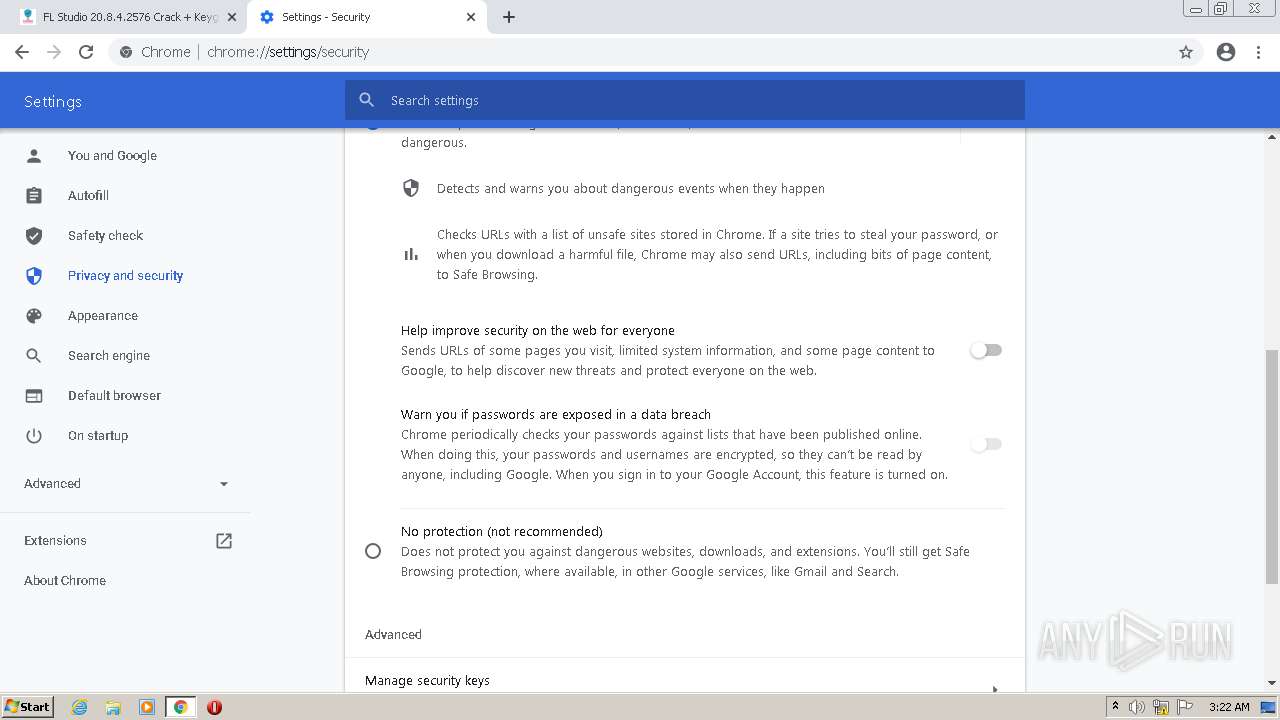Open On startup settings
1280x720 pixels.
pyautogui.click(x=98, y=435)
